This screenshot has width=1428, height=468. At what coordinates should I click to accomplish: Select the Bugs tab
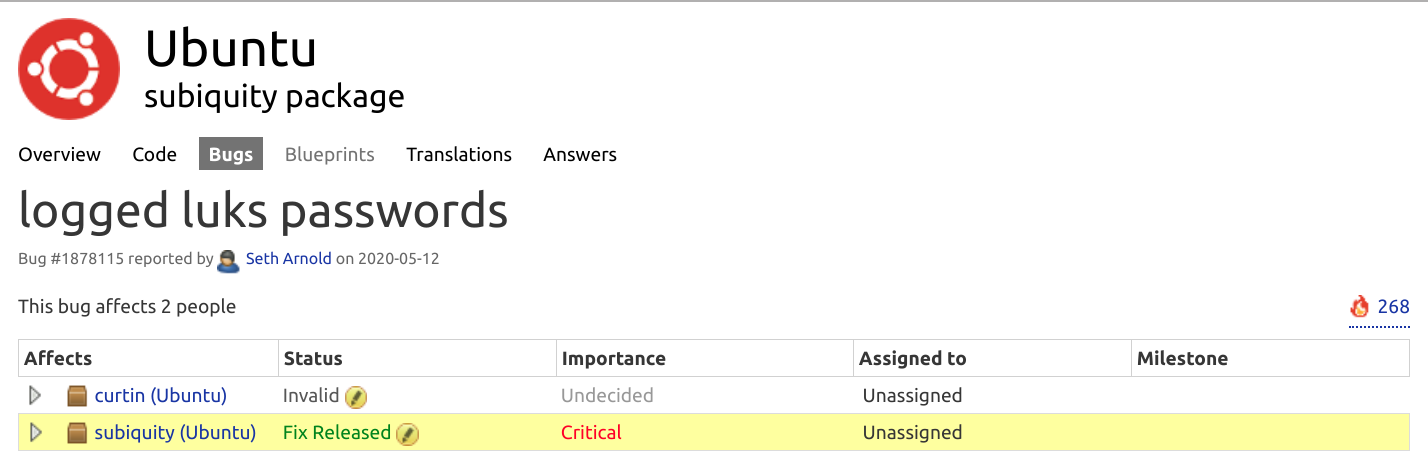(231, 154)
